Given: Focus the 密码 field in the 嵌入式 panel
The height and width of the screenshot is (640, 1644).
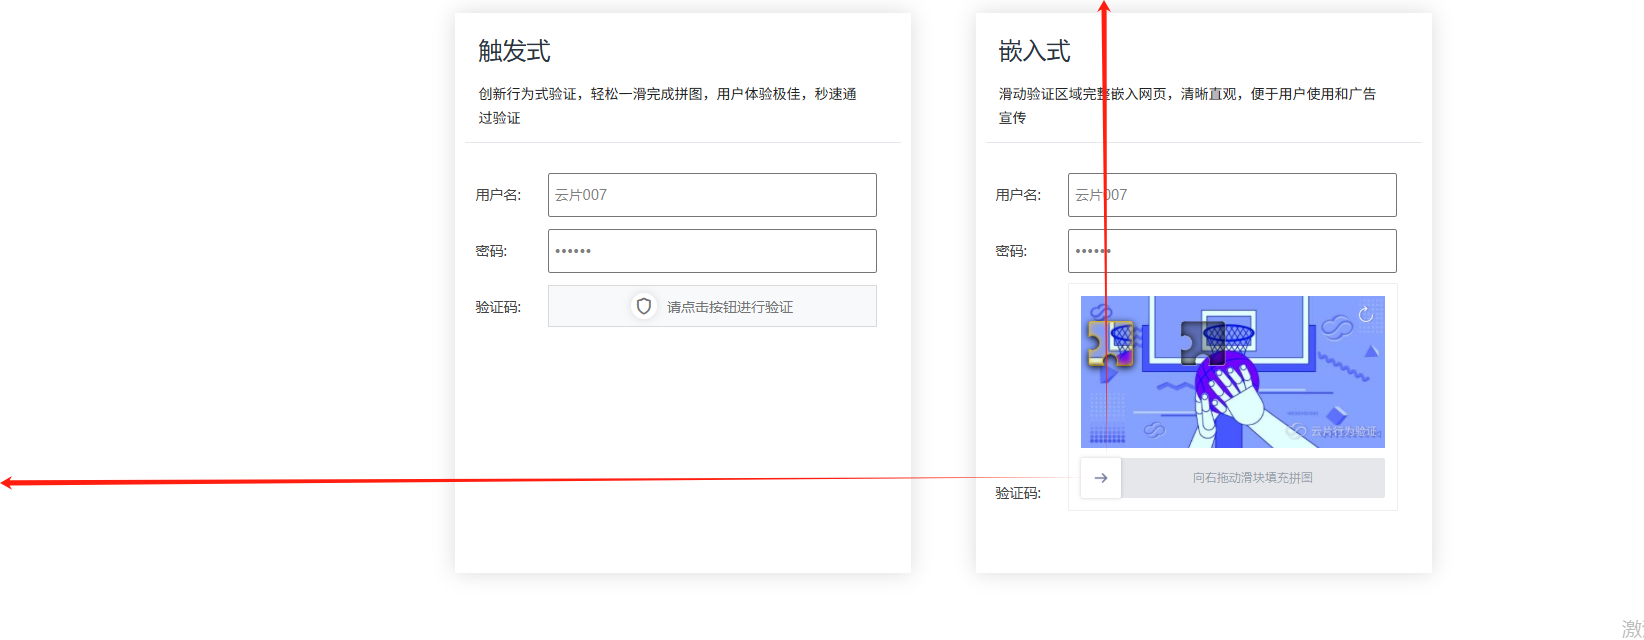Looking at the screenshot, I should [x=1232, y=251].
